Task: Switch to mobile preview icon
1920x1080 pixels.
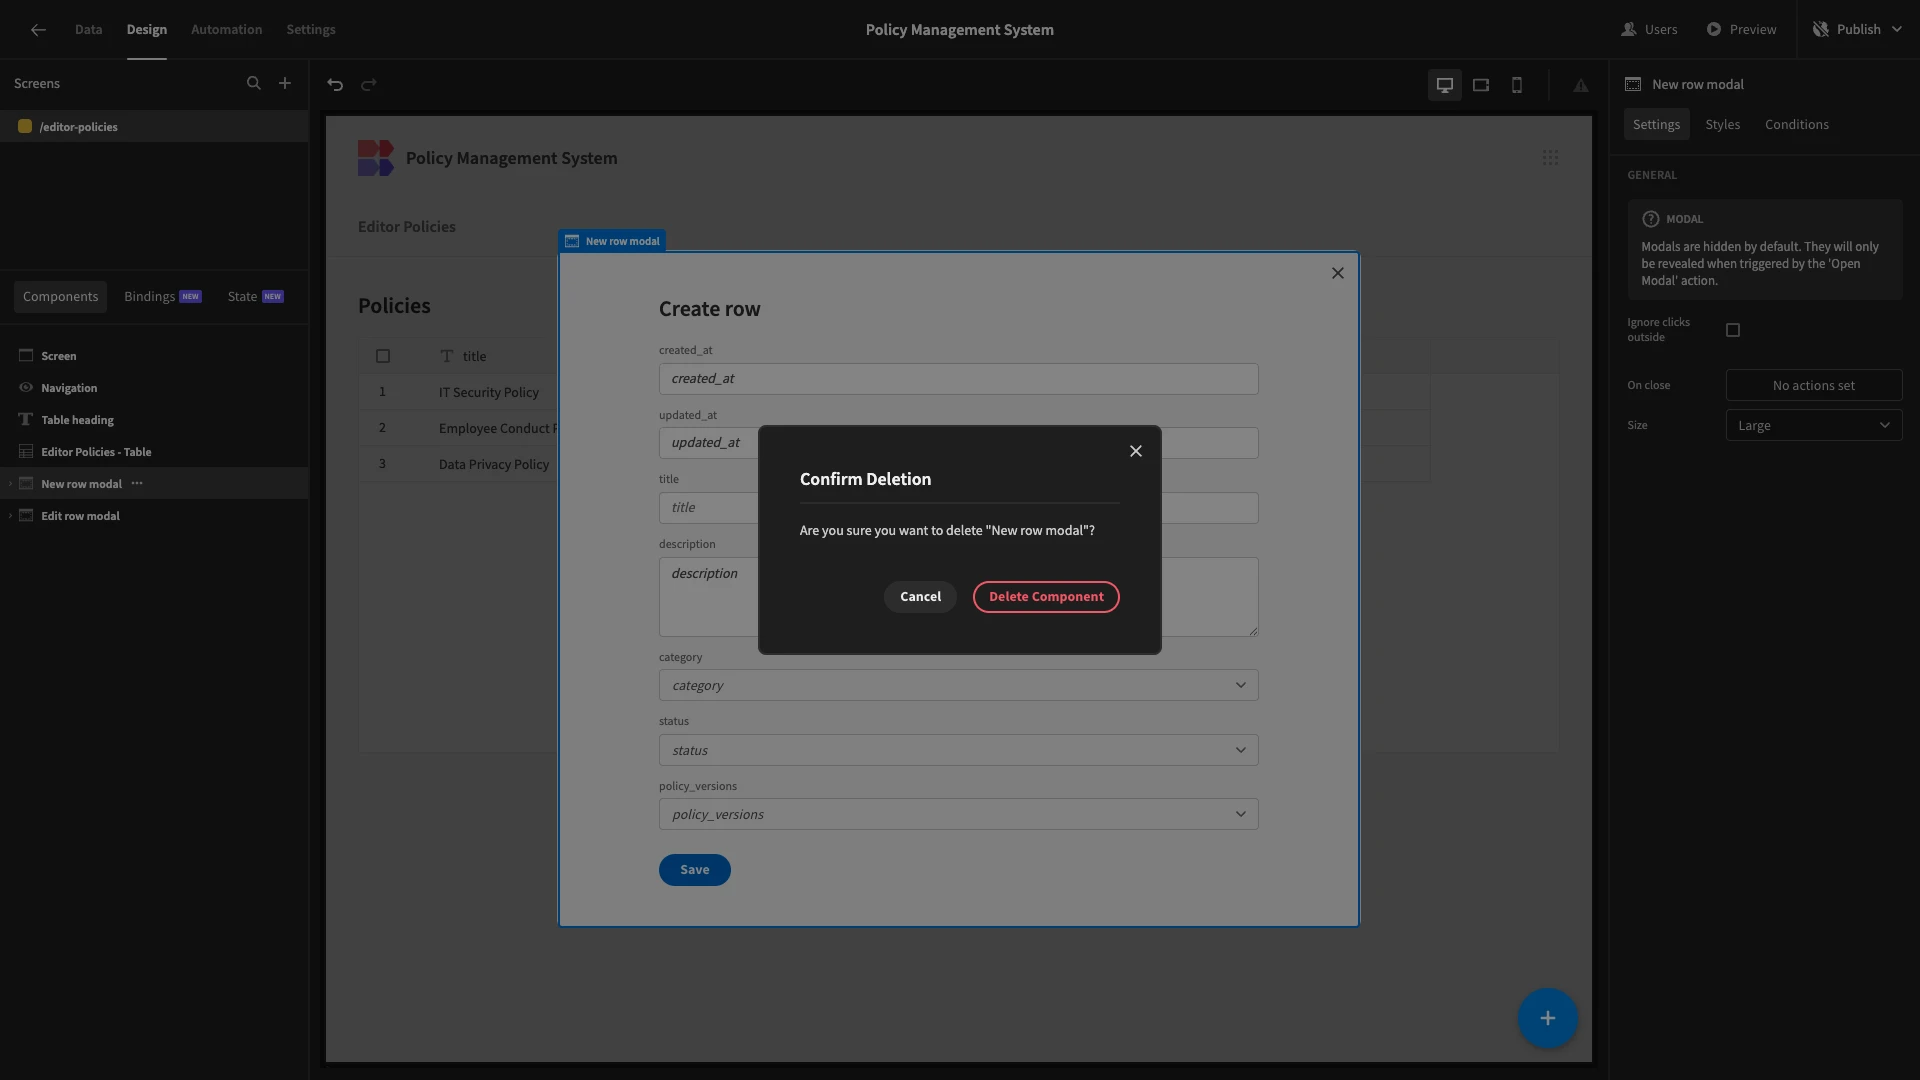Action: 1517,85
